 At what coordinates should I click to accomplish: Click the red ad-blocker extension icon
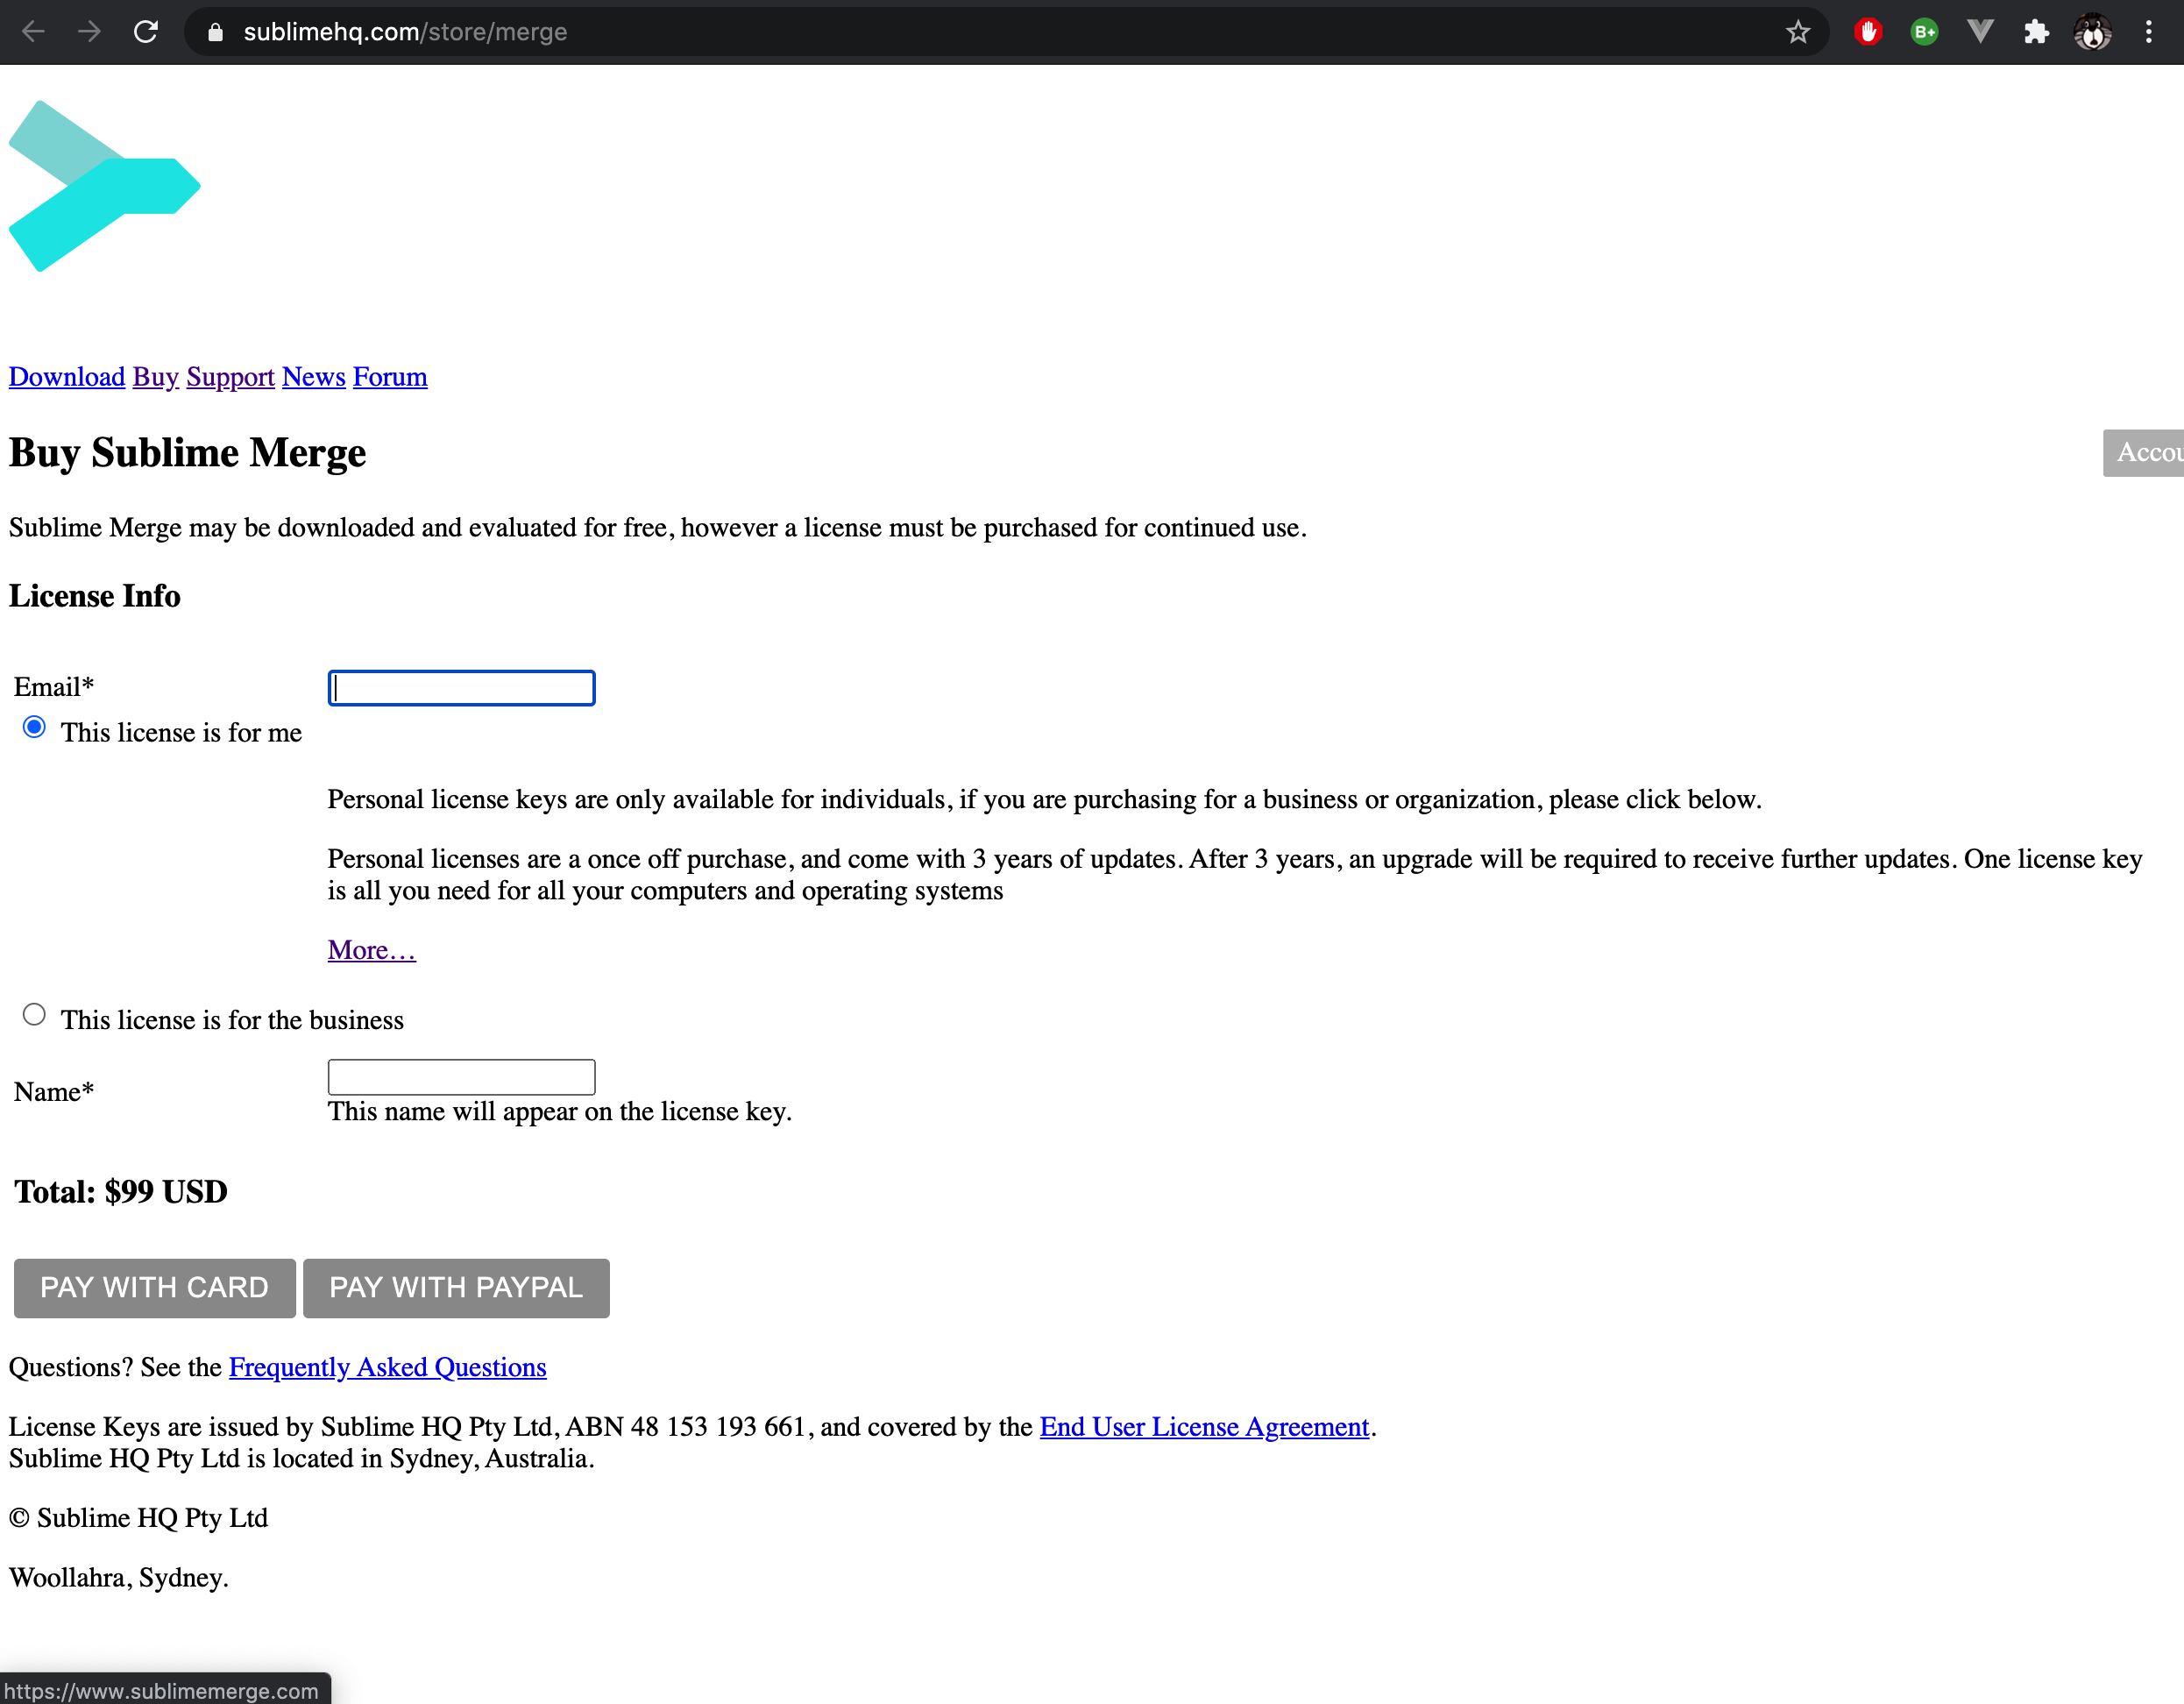(1868, 31)
